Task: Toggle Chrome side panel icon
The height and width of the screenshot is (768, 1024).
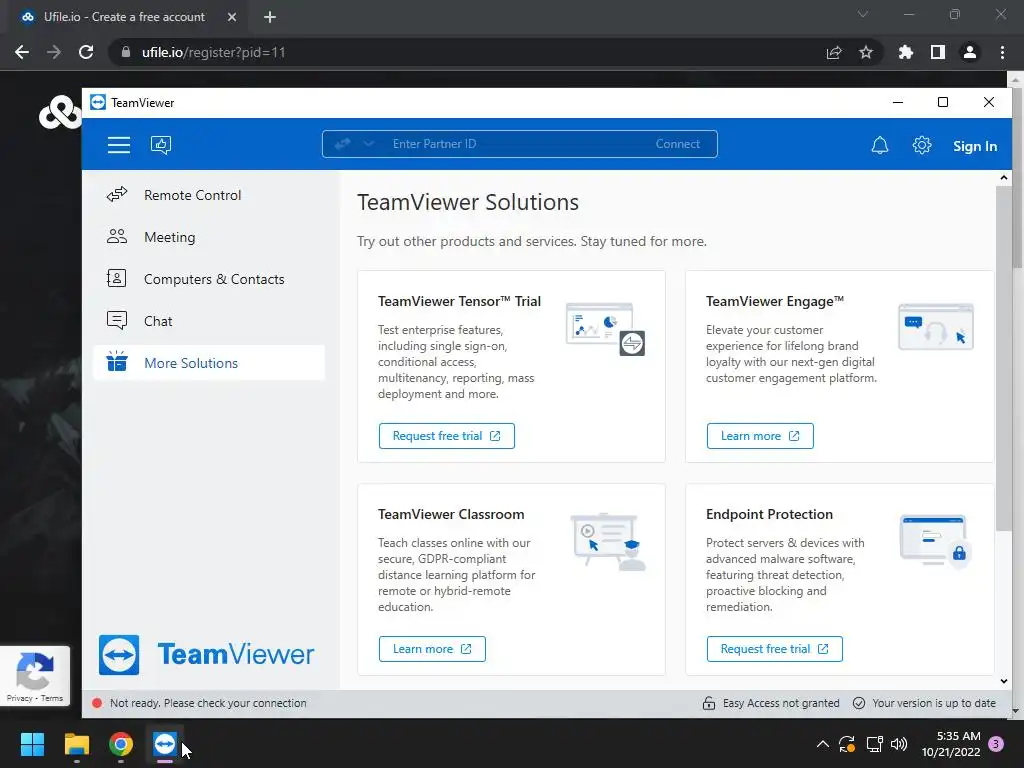Action: 938,52
